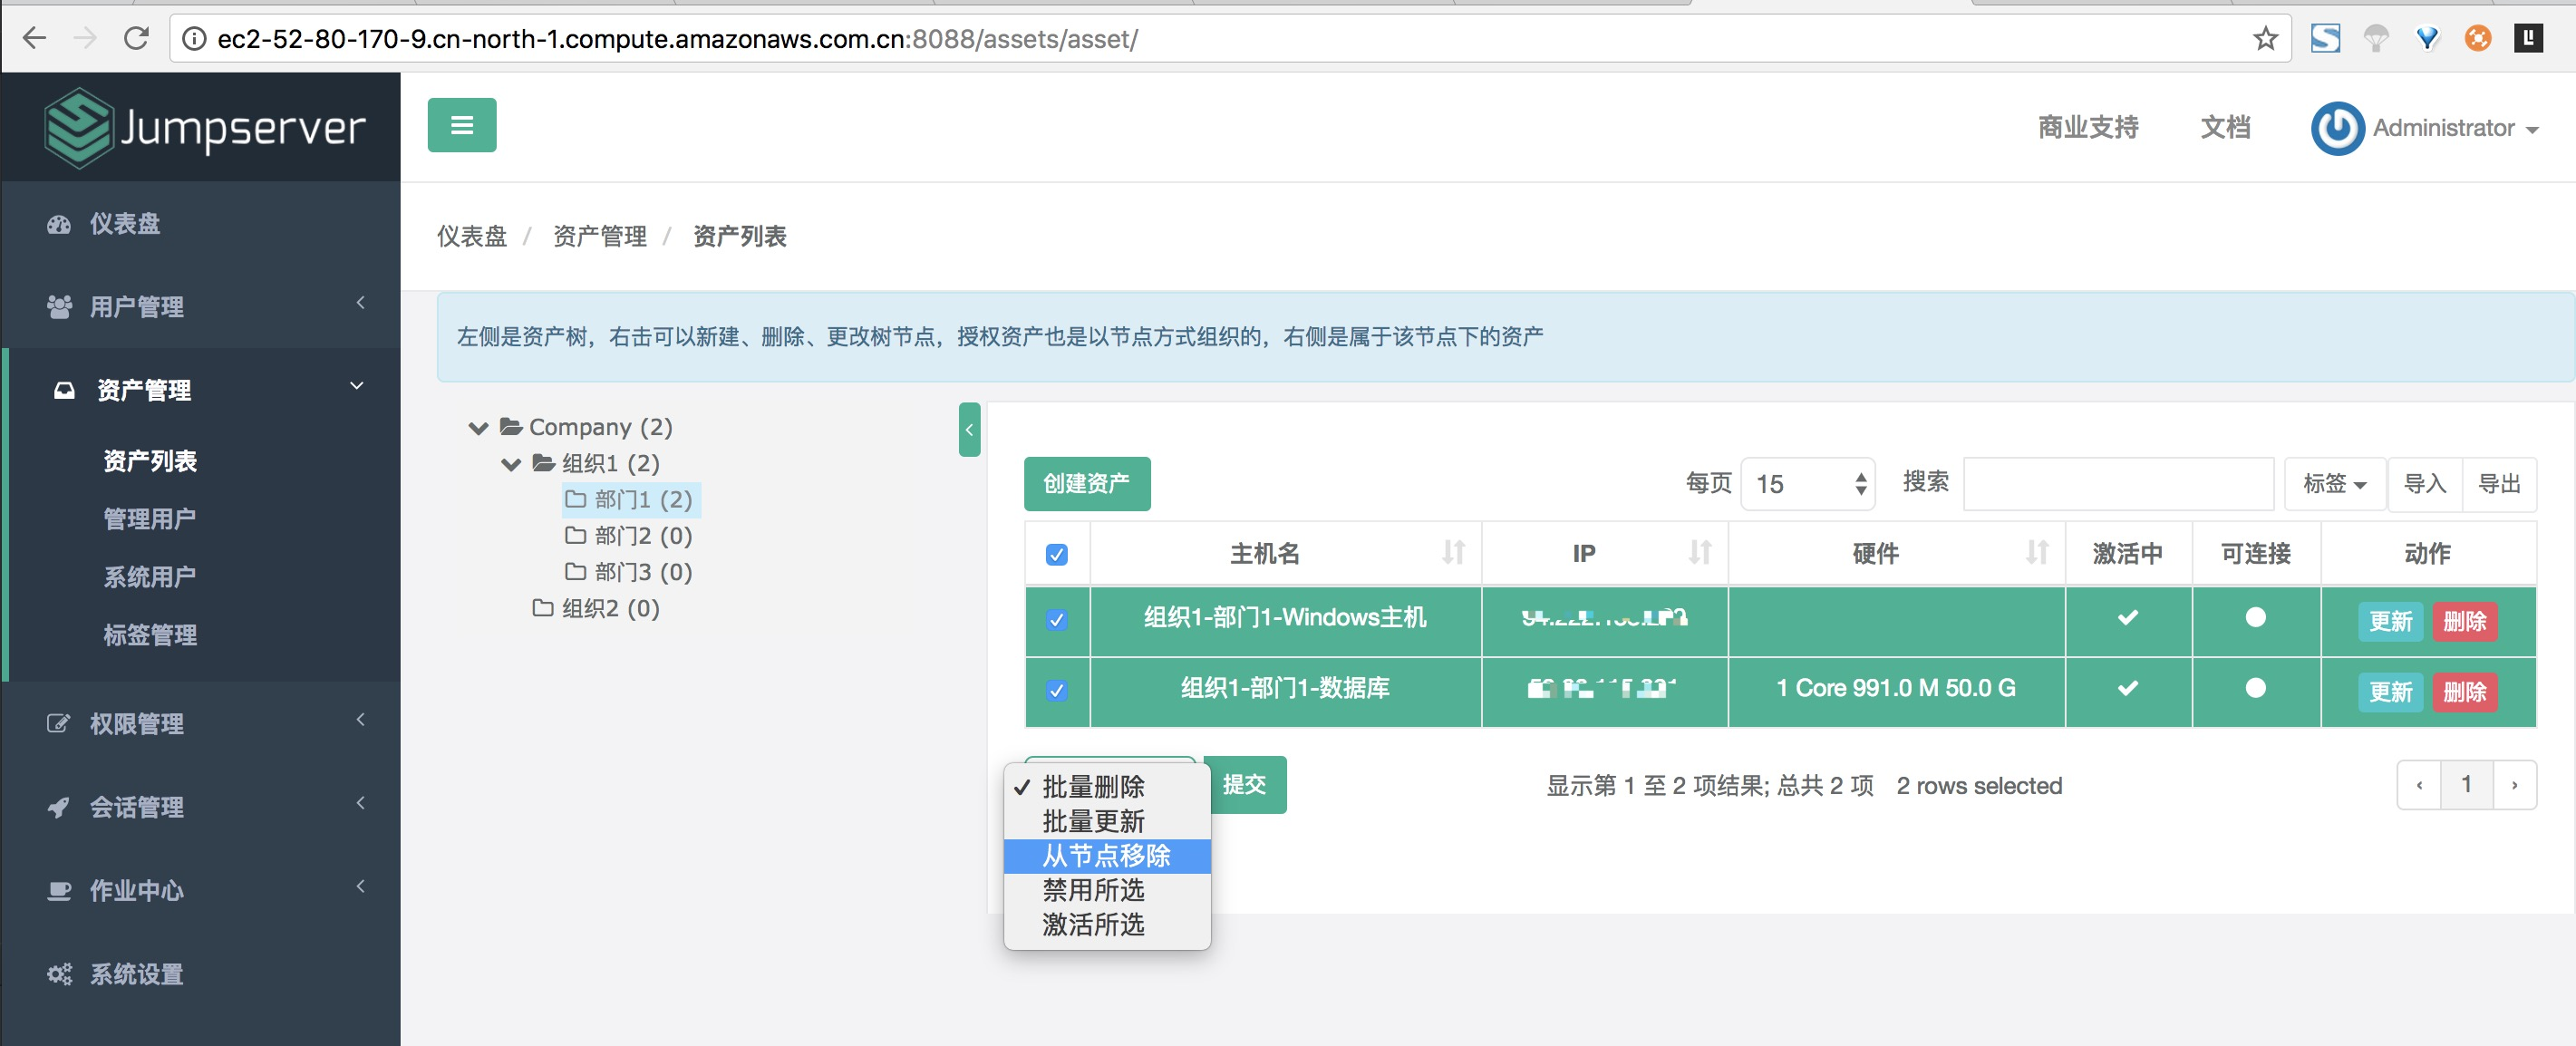Collapse the Company tree node

[478, 428]
